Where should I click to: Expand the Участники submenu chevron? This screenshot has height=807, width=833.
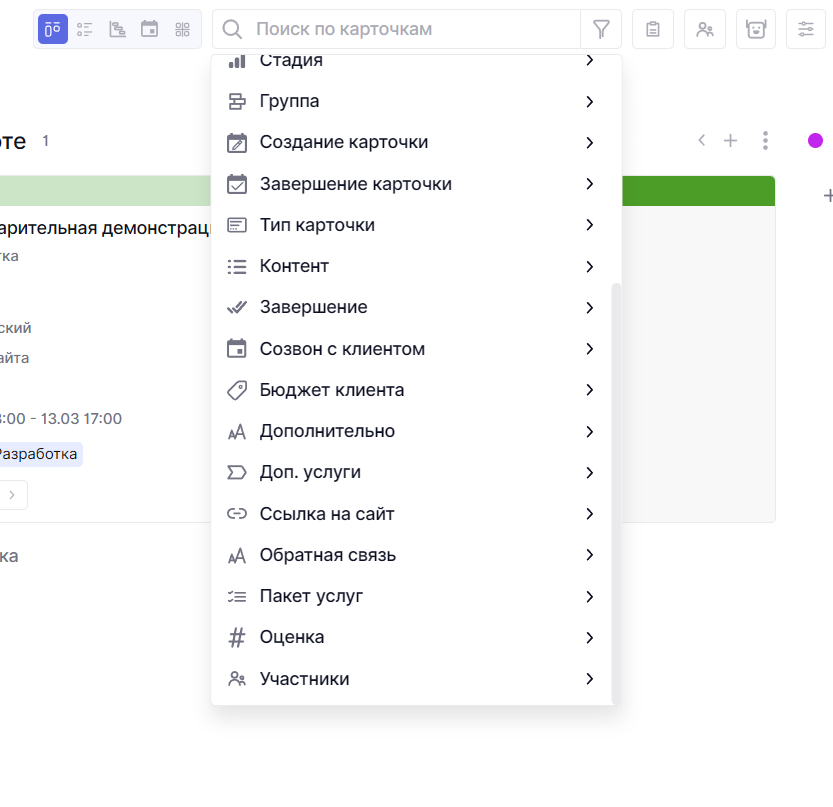click(x=590, y=679)
